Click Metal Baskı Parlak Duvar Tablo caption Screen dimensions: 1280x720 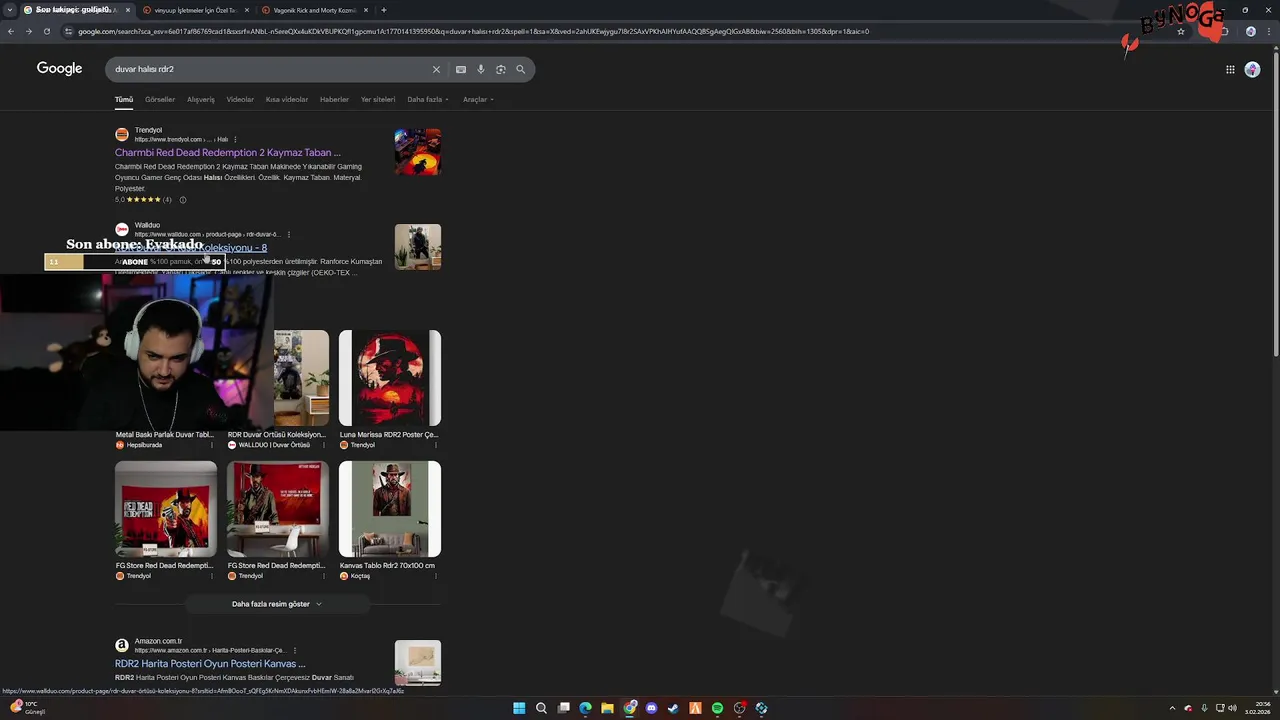165,435
